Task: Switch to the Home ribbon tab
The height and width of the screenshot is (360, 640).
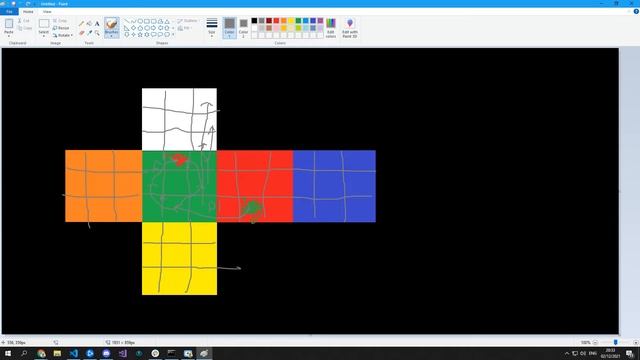Action: (x=28, y=12)
